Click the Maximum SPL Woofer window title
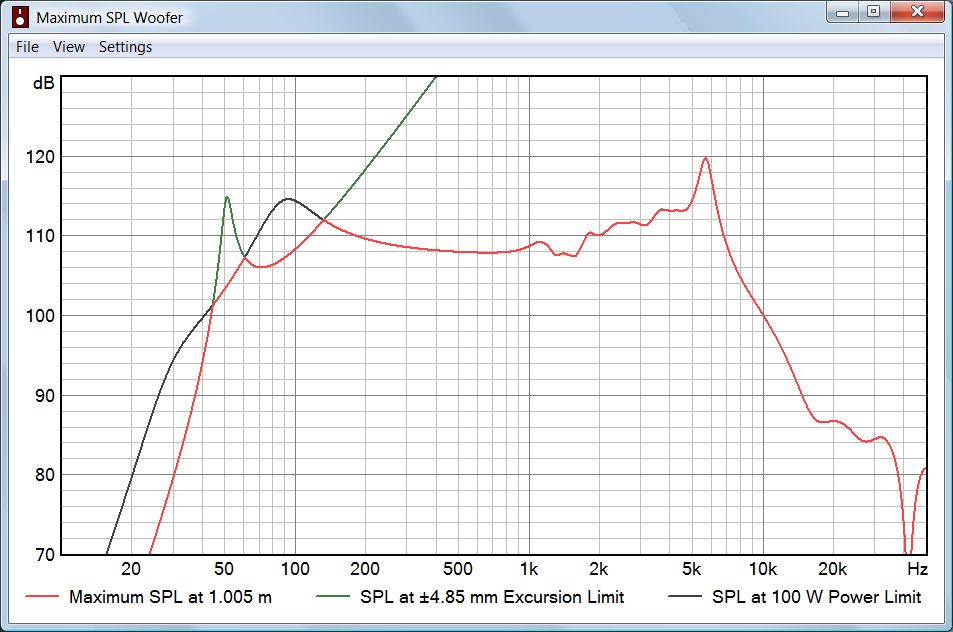 (x=109, y=18)
